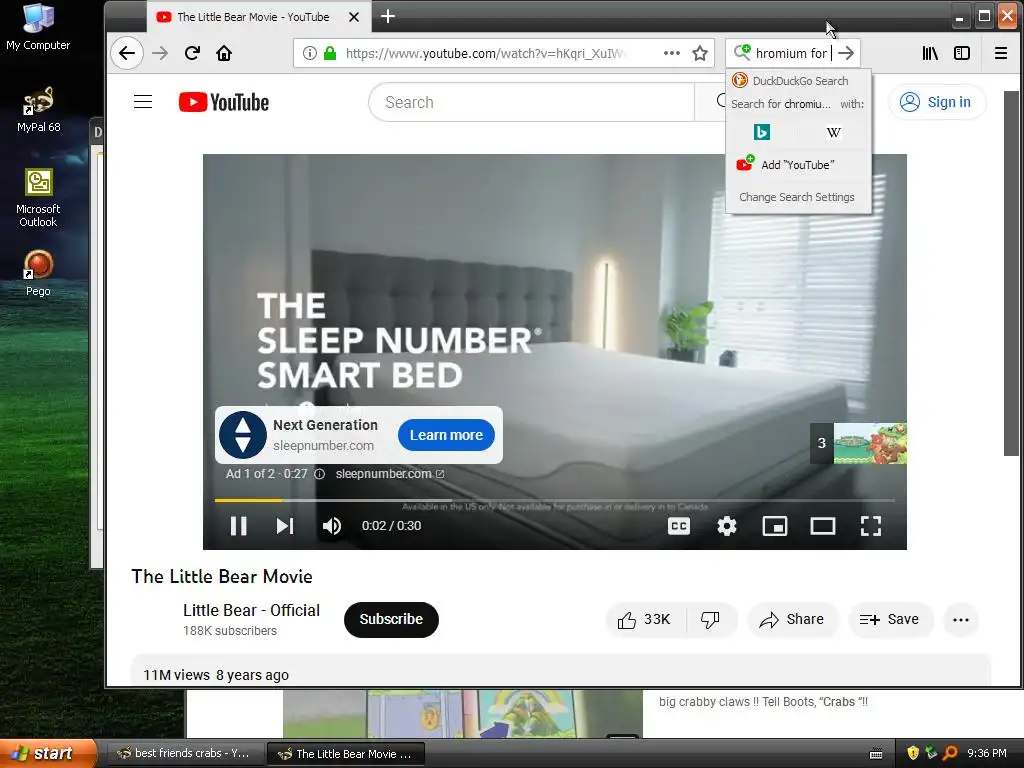The height and width of the screenshot is (768, 1024).
Task: Click the keyboard icon in taskbar
Action: click(x=876, y=754)
